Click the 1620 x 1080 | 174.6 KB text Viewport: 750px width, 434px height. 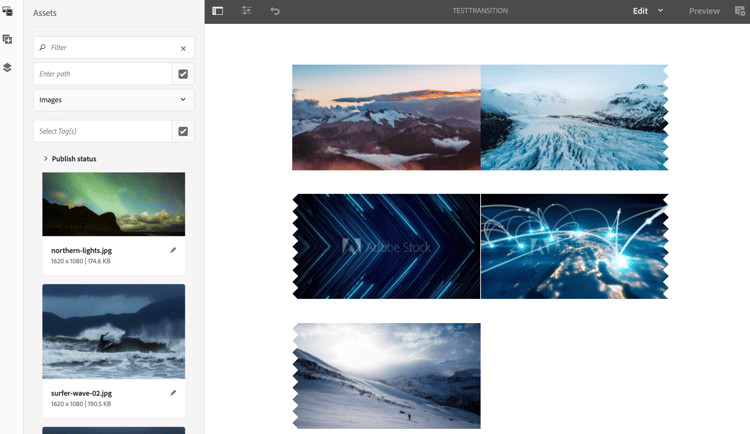81,261
